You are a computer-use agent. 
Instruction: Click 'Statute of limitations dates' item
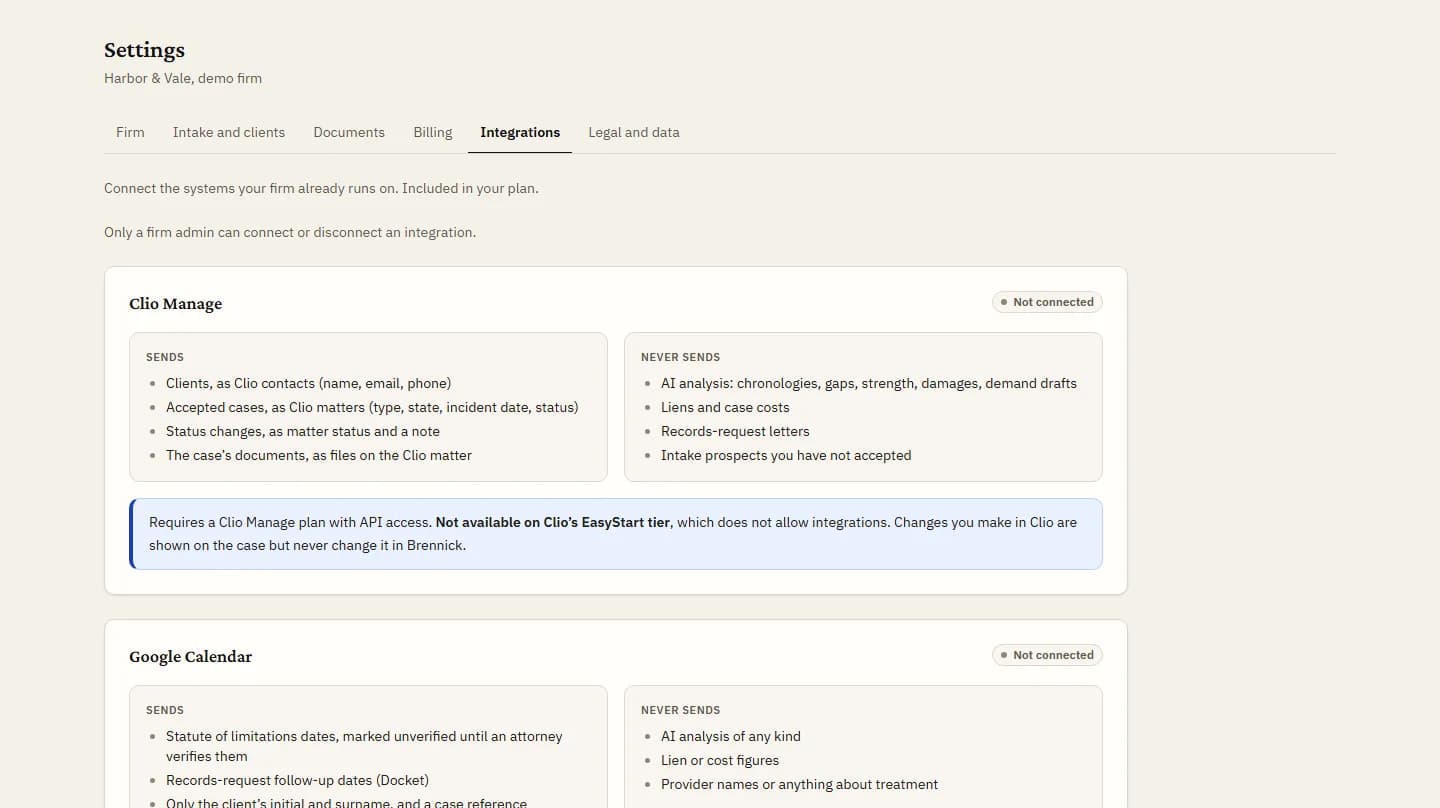click(364, 746)
